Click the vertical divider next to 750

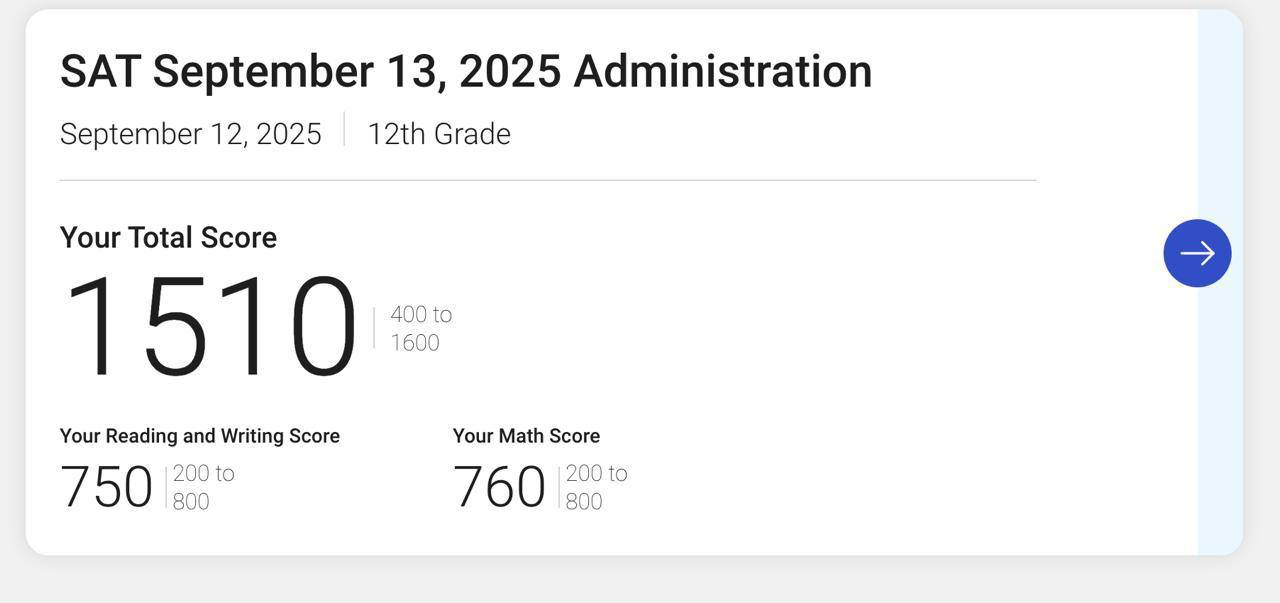pyautogui.click(x=166, y=487)
